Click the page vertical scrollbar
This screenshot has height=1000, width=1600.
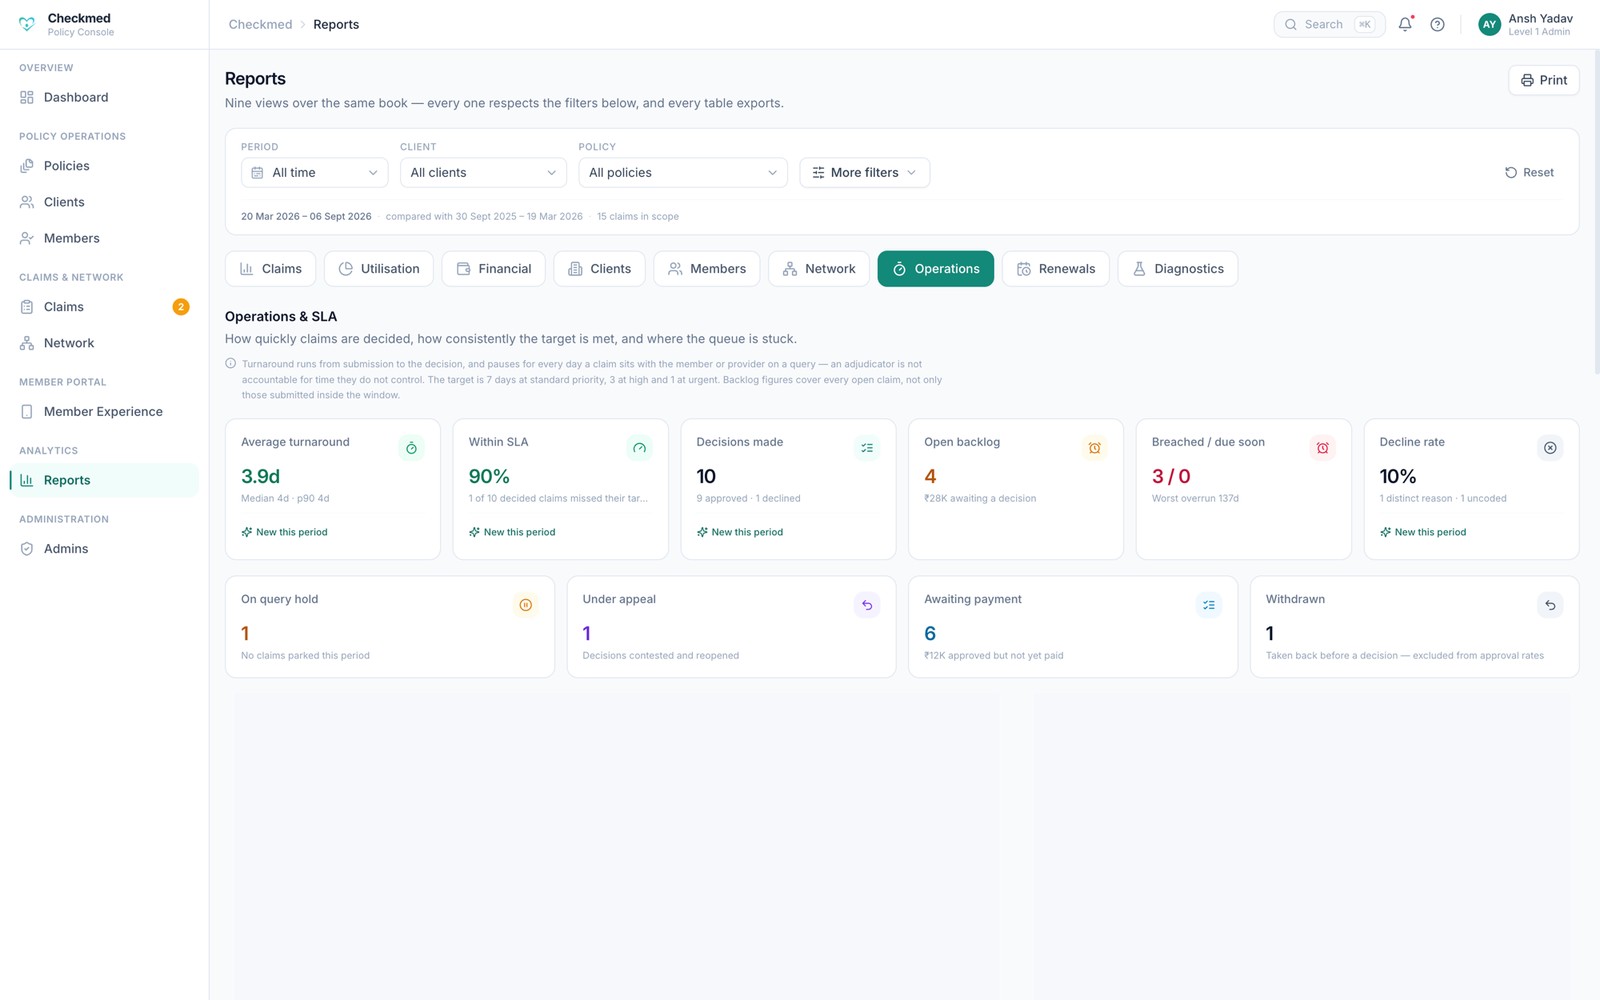click(x=1596, y=212)
